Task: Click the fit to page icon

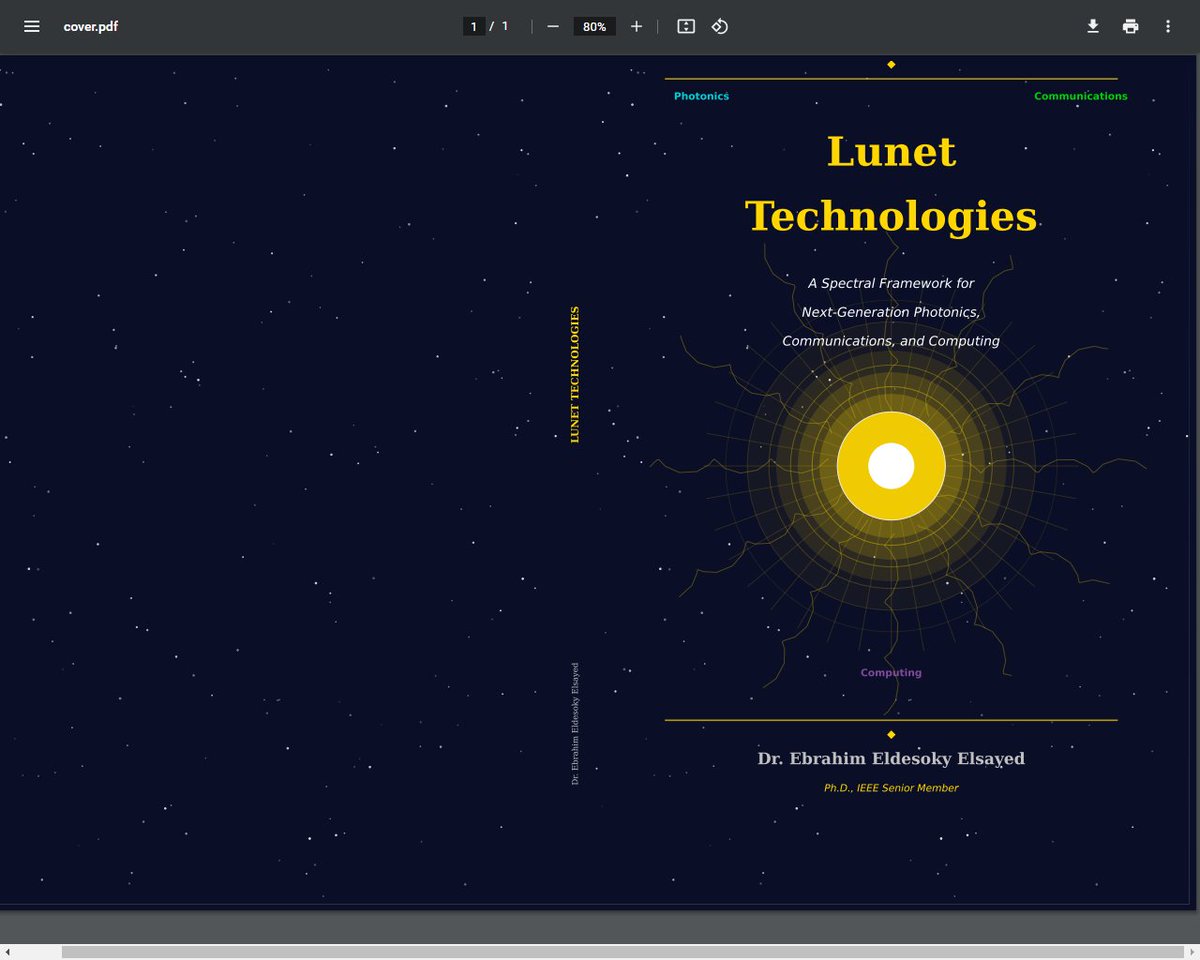Action: (686, 26)
